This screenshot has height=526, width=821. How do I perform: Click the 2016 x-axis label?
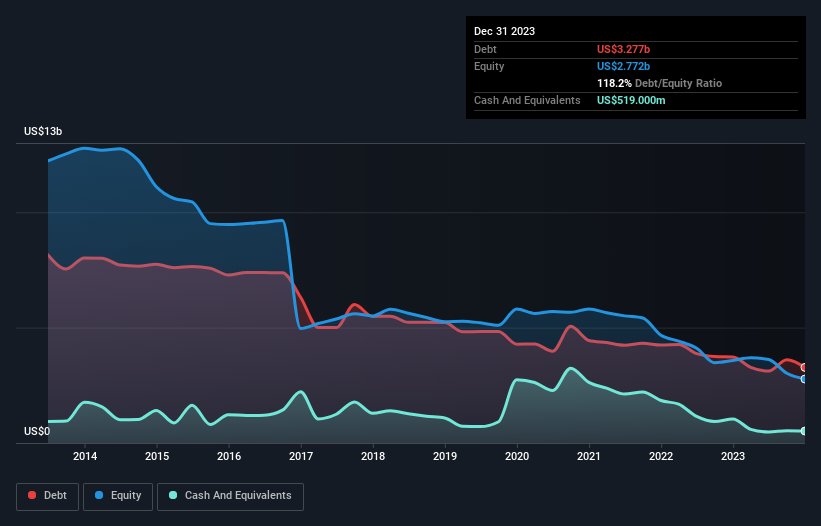tap(229, 456)
